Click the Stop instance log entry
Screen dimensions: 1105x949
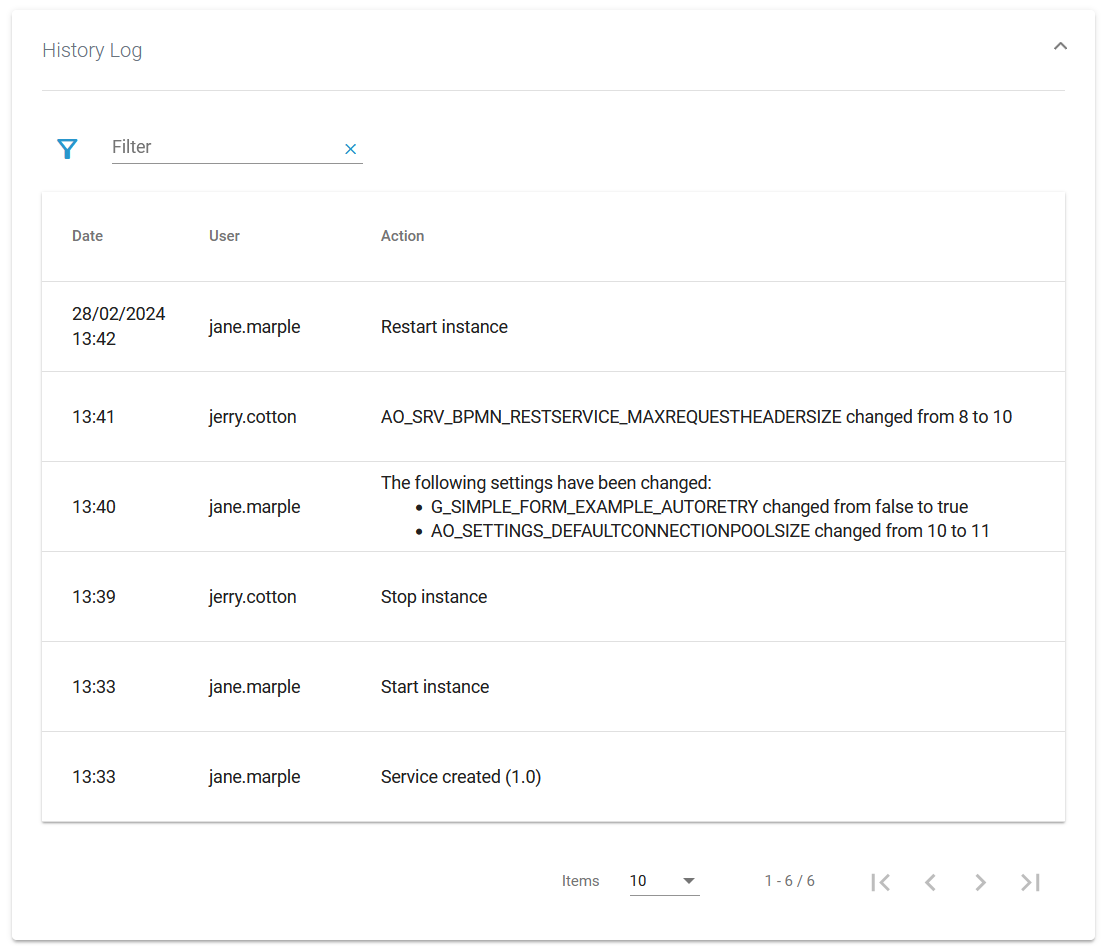pos(434,597)
